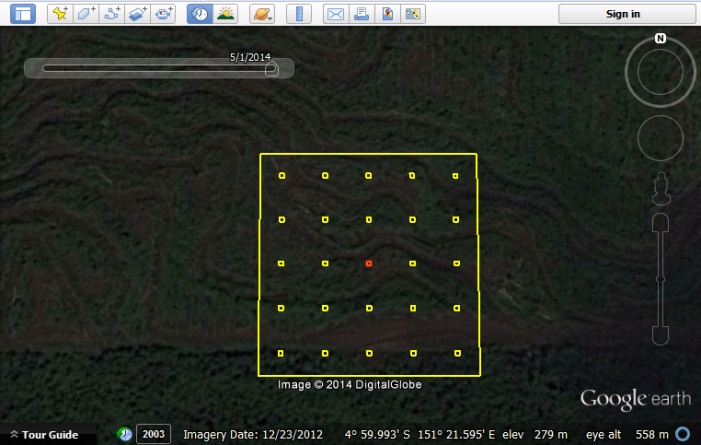Select the Add Path tool

tap(112, 14)
